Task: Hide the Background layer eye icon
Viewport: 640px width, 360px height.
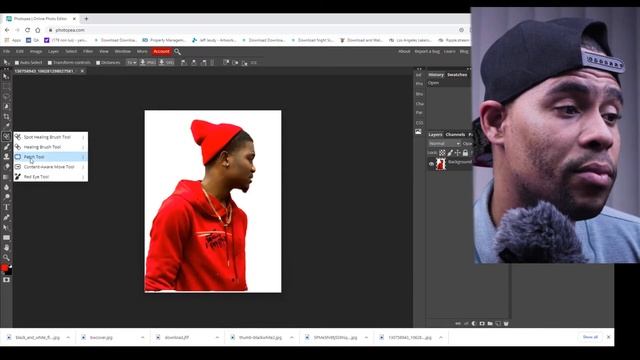Action: [x=431, y=164]
